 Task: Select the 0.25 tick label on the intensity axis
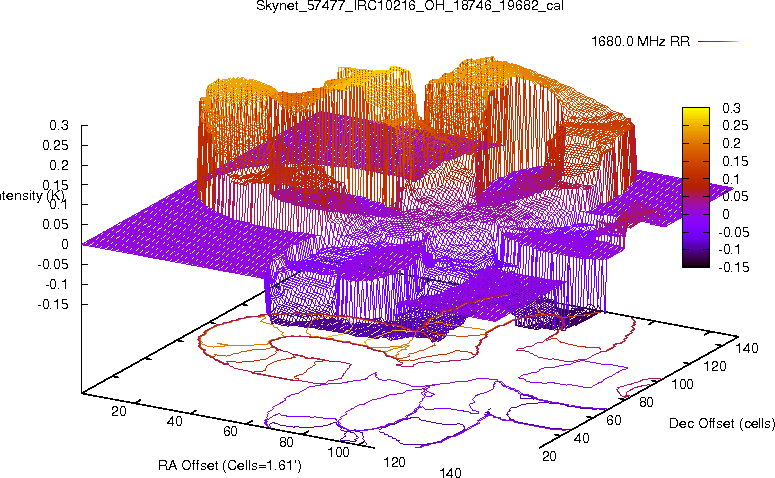[x=55, y=145]
